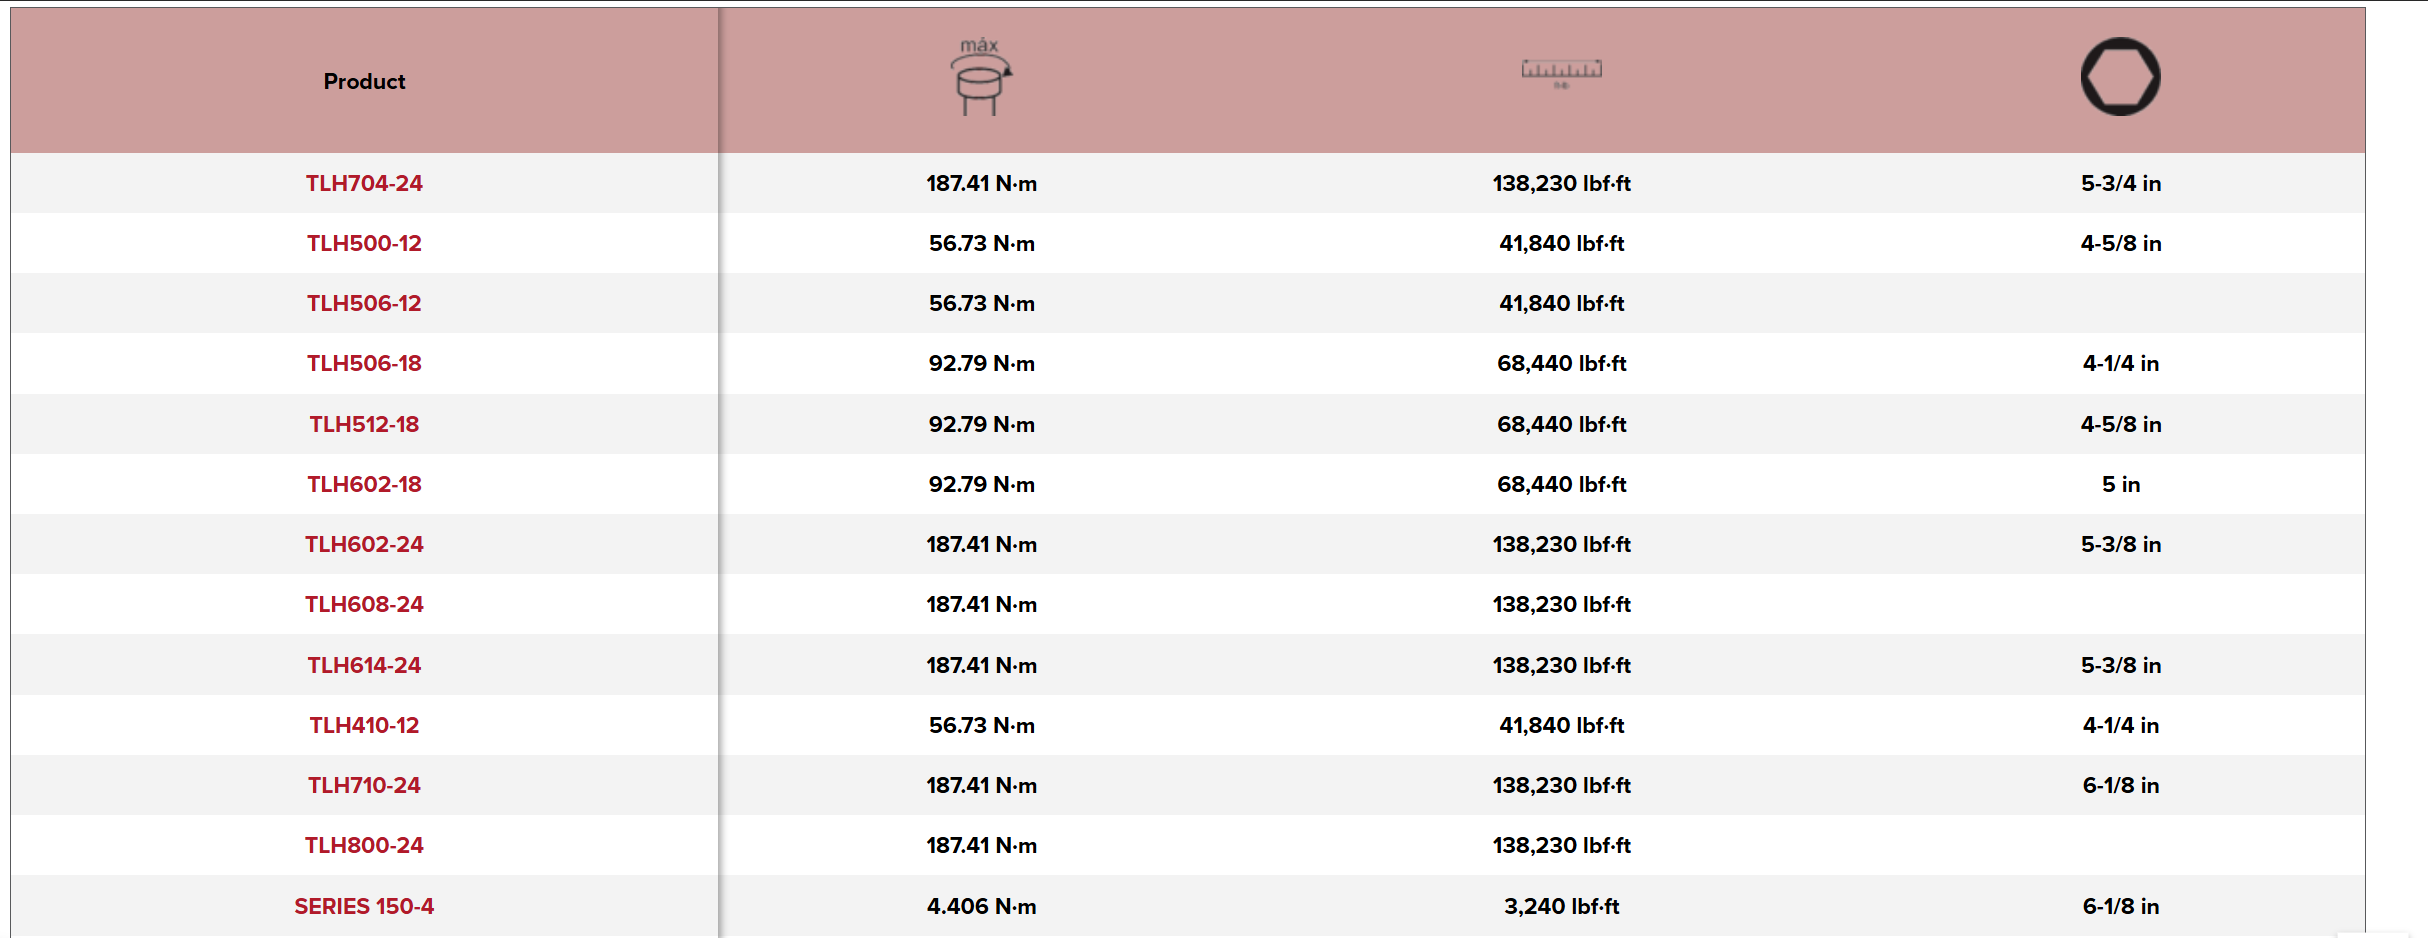Click the max torque column icon
This screenshot has height=938, width=2428.
(980, 78)
